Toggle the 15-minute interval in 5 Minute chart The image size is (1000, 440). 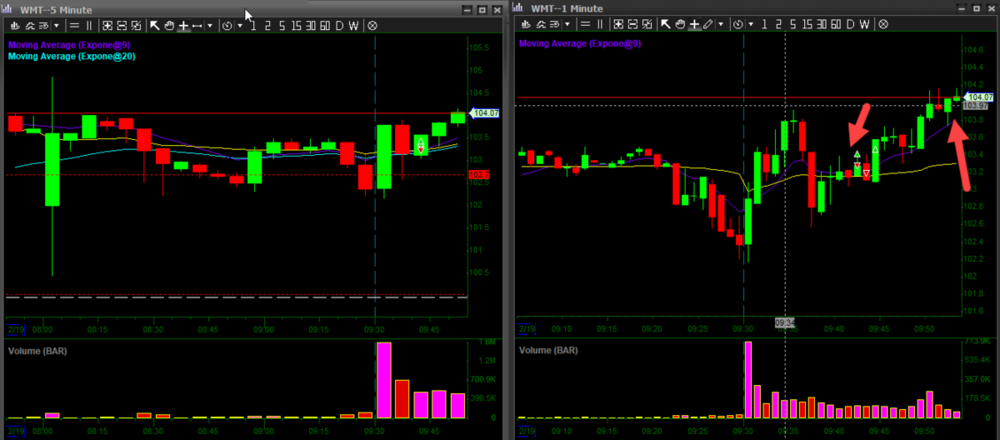click(x=295, y=24)
